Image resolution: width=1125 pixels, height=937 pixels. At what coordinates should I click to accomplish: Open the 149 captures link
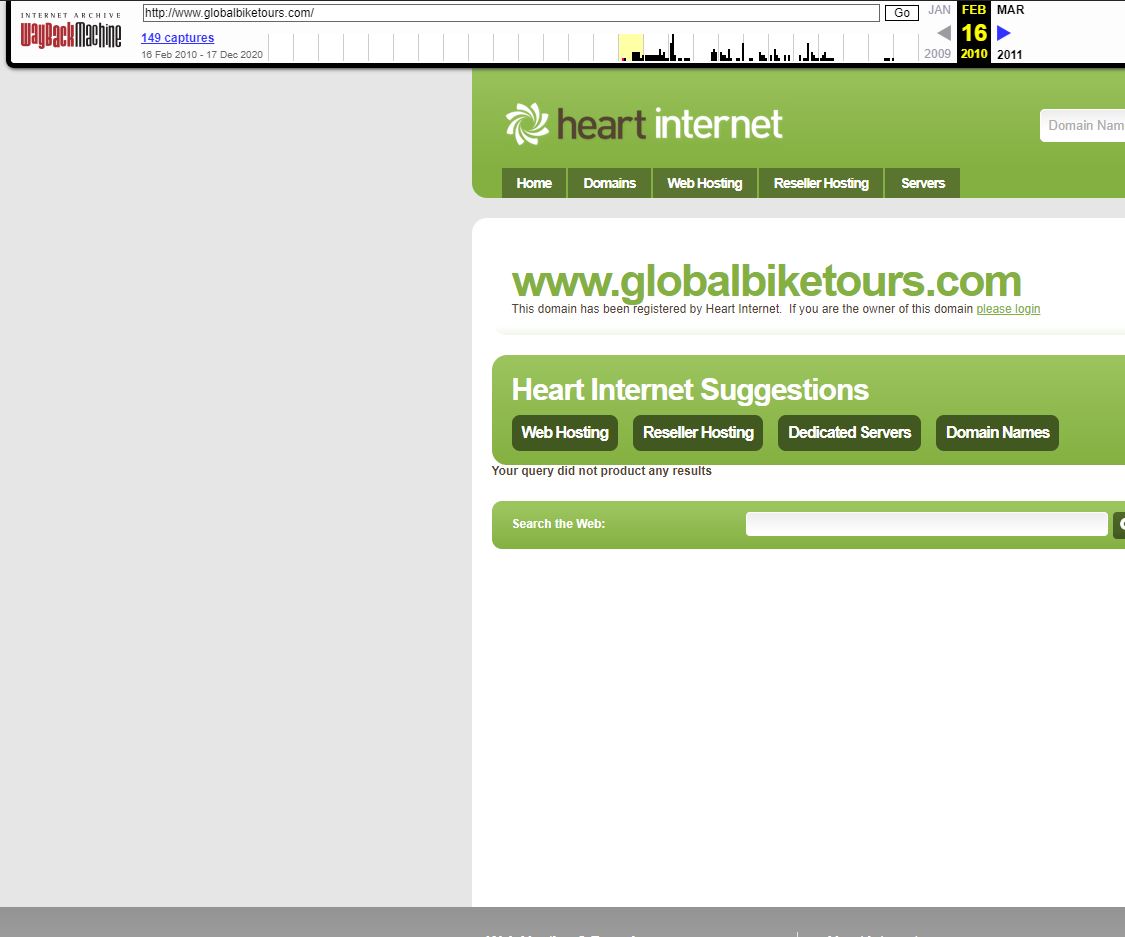coord(177,38)
